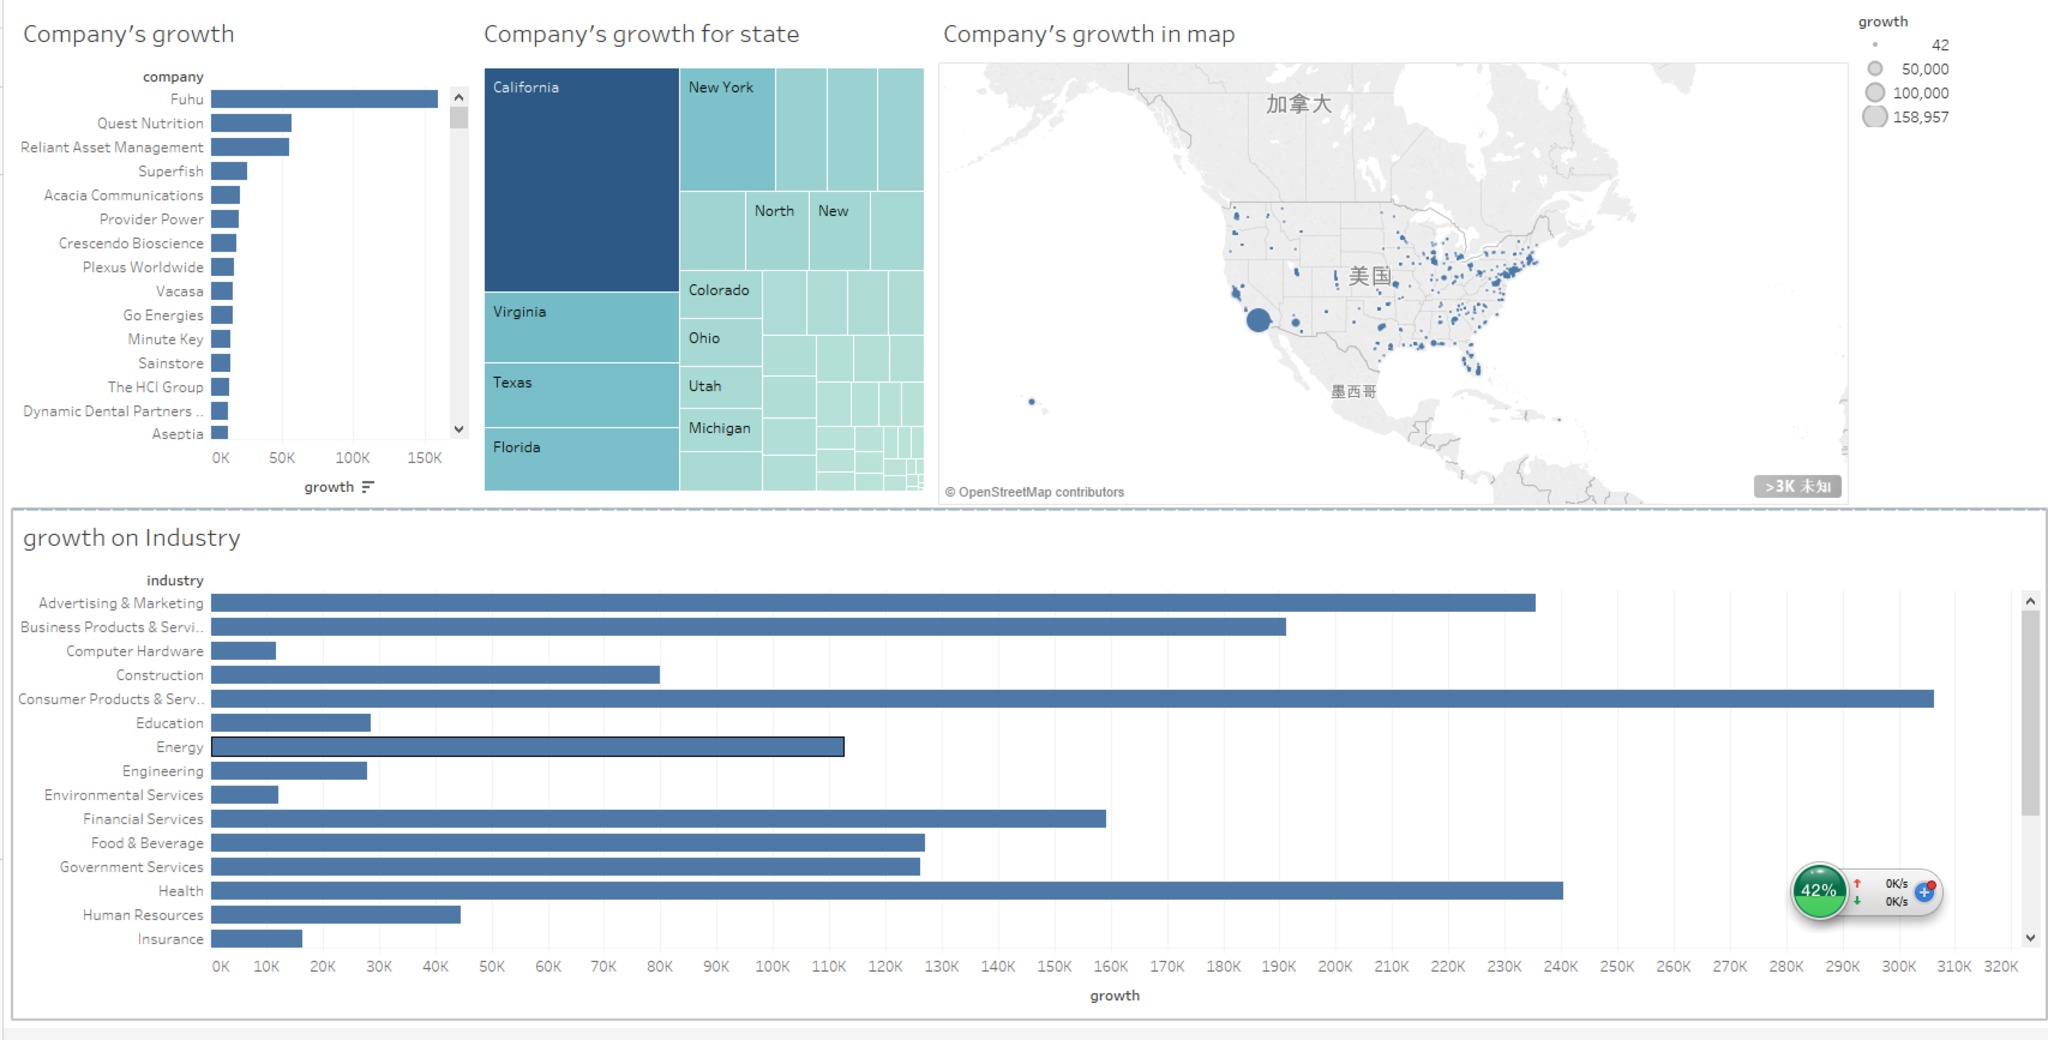This screenshot has height=1040, width=2048.
Task: Click the Consumer Products & Services bar
Action: tap(1071, 699)
